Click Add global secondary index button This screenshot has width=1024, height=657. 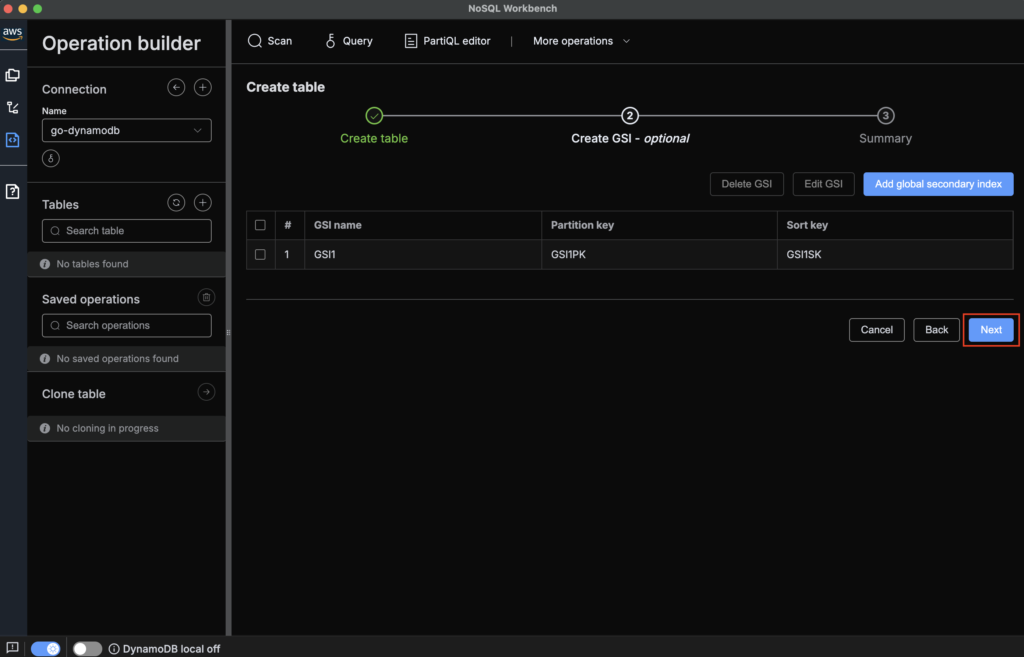pyautogui.click(x=938, y=184)
